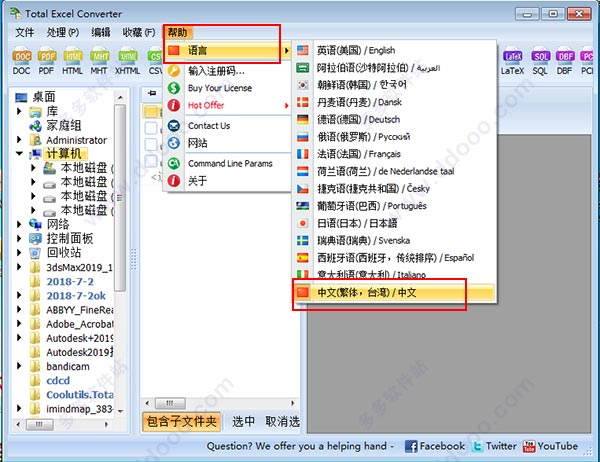Pick the MHT format icon
The image size is (600, 462).
coord(99,56)
